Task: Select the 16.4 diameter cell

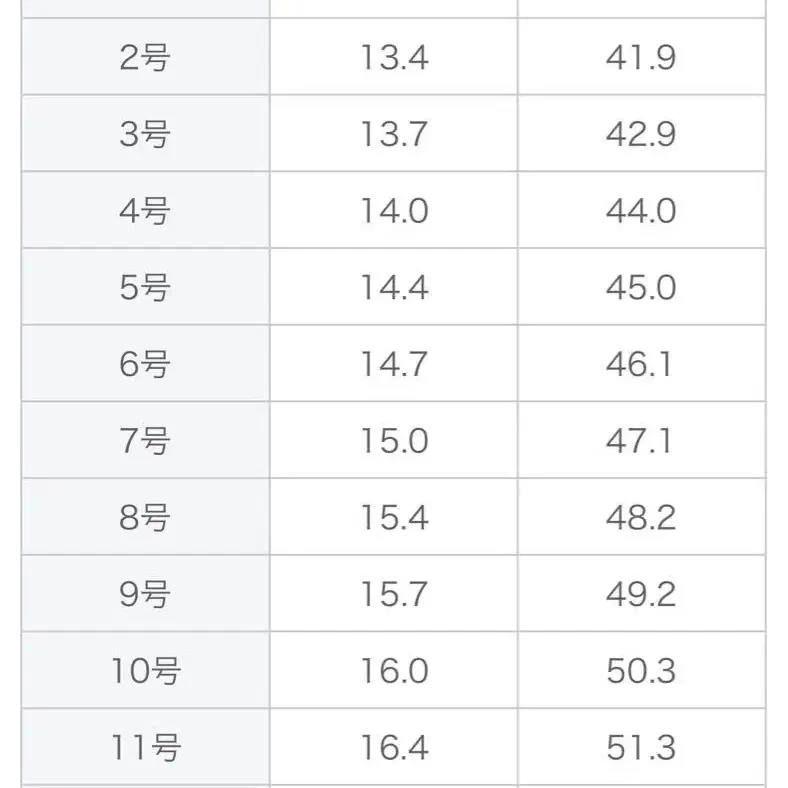Action: [394, 747]
